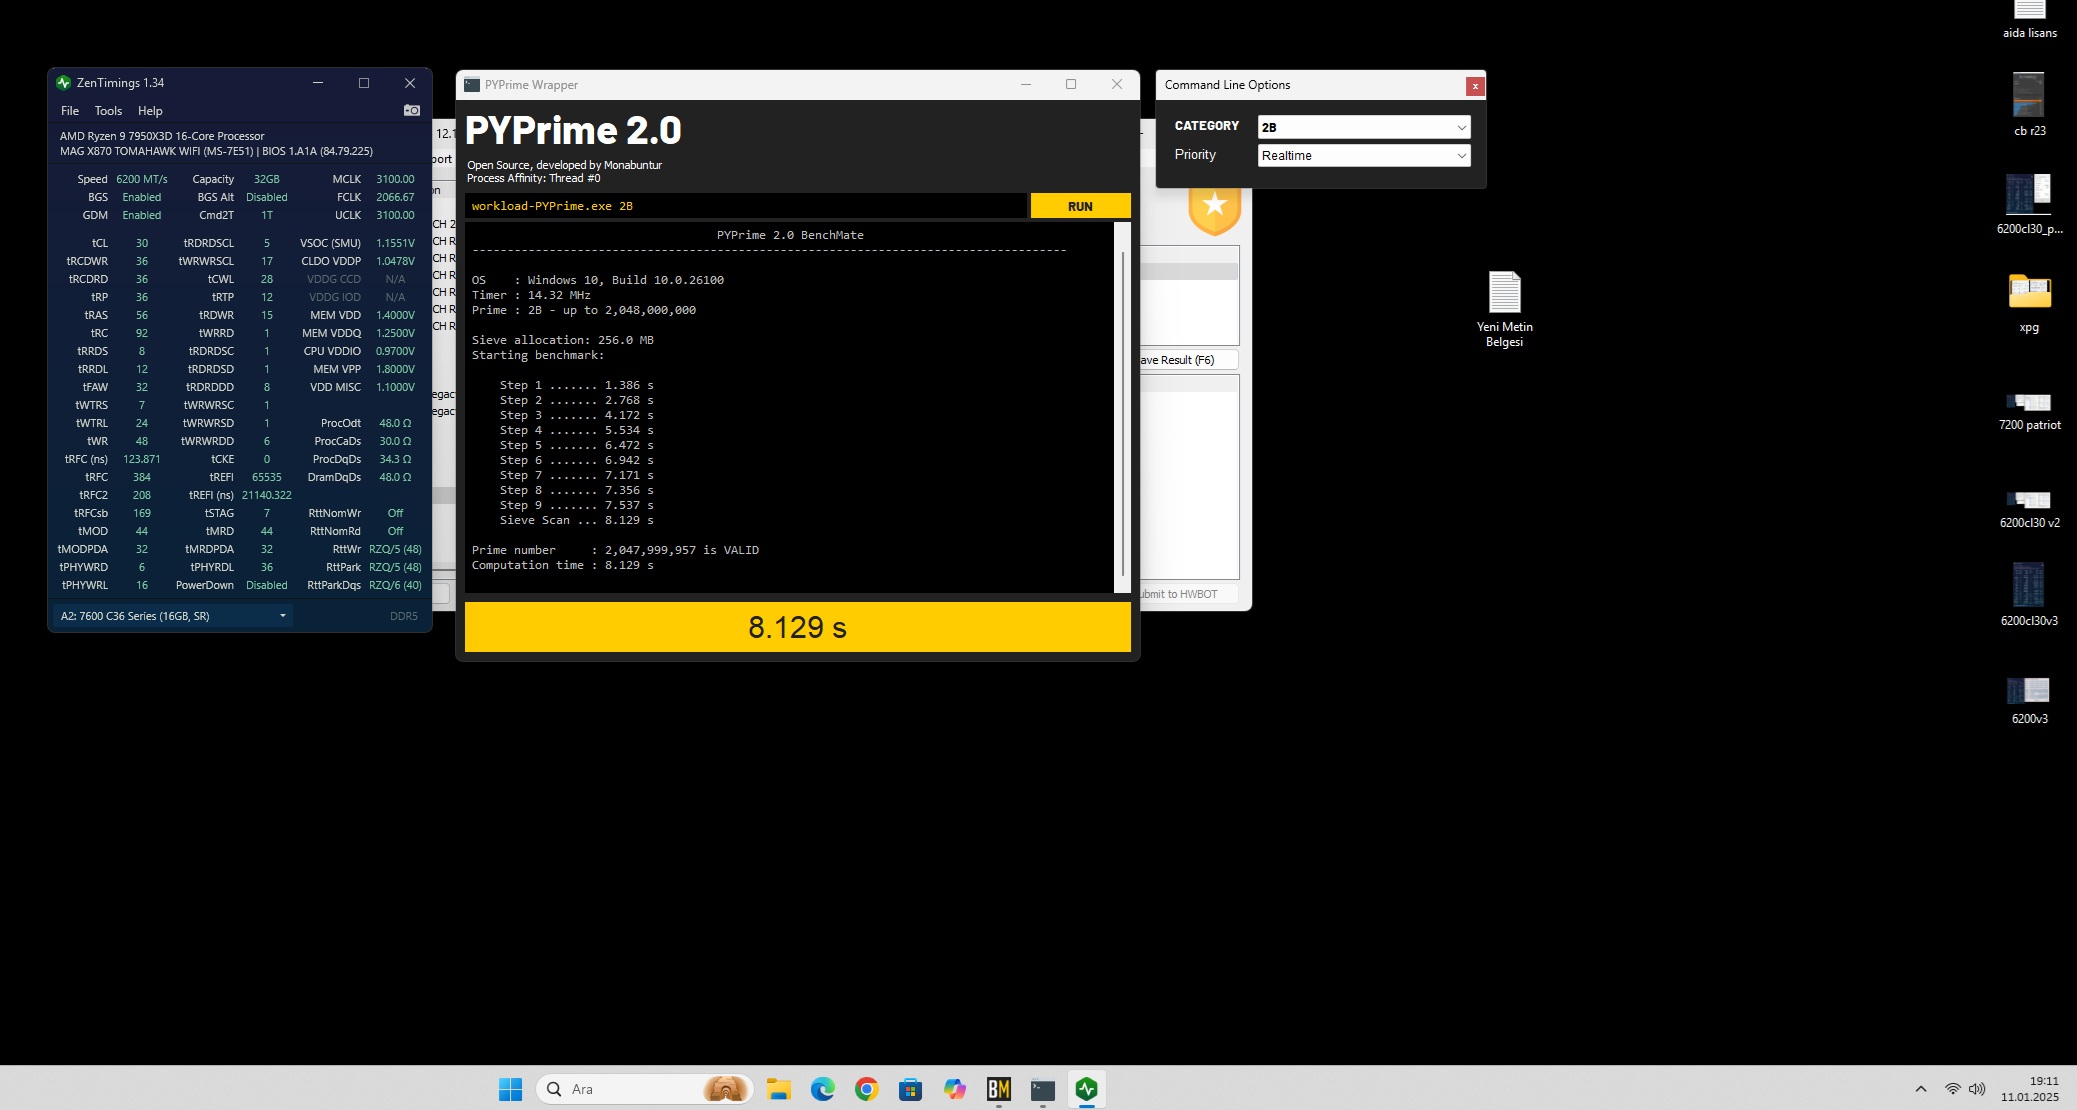Show hidden system tray icons
This screenshot has height=1110, width=2077.
[x=1920, y=1089]
